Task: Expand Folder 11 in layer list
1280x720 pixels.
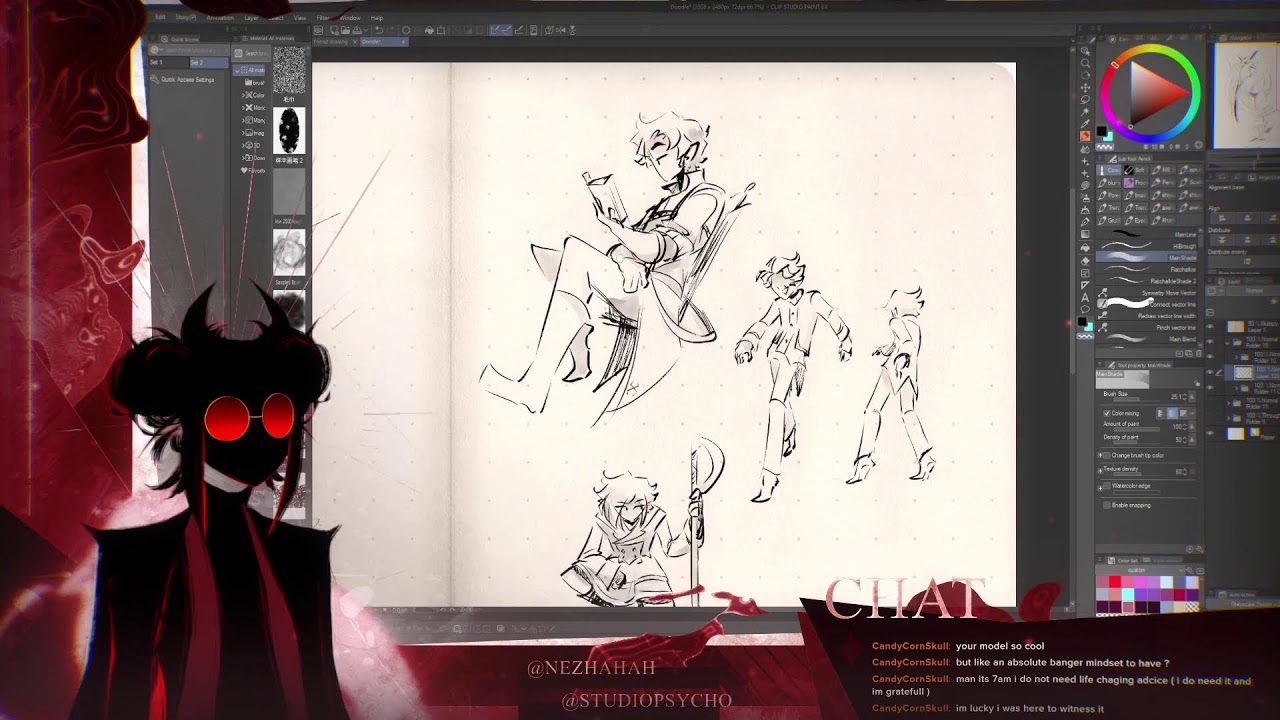Action: pos(1228,403)
